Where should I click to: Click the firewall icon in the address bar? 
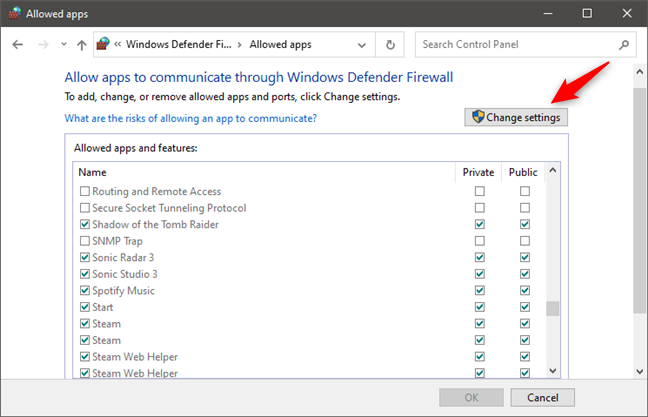103,44
